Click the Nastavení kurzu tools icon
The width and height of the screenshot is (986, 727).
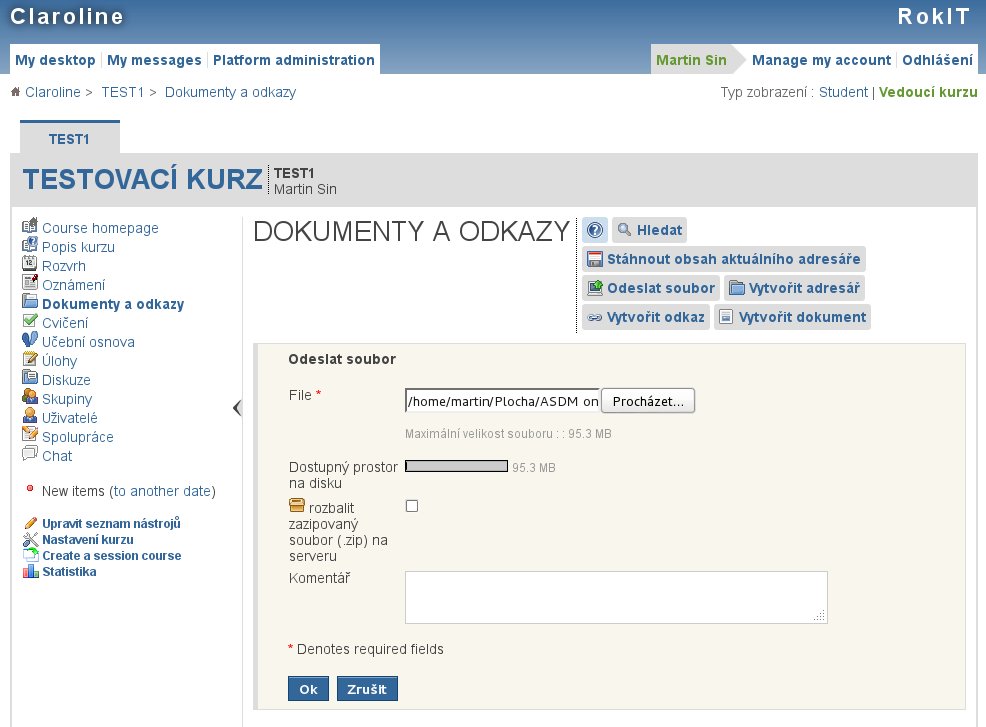coord(31,540)
